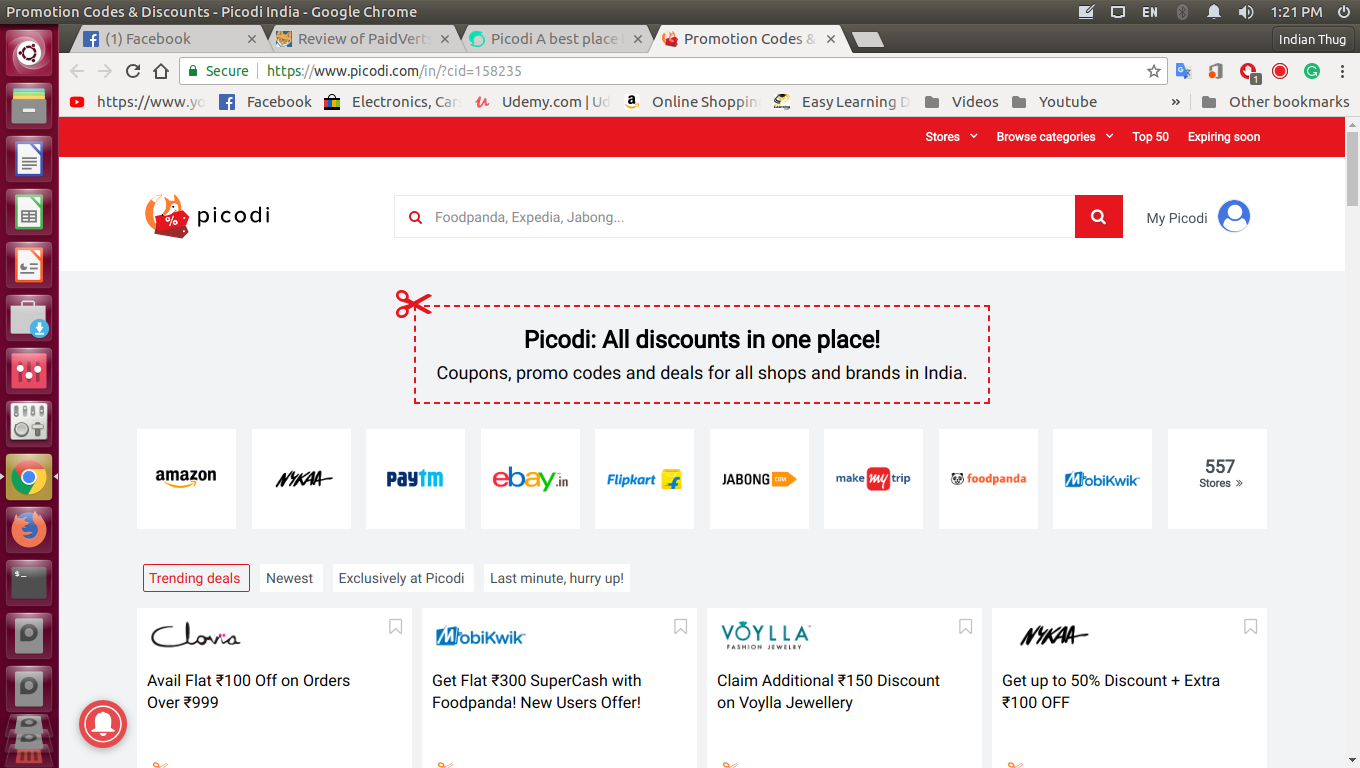The width and height of the screenshot is (1360, 768).
Task: Save the MobiKwik SuperCash offer
Action: (x=680, y=625)
